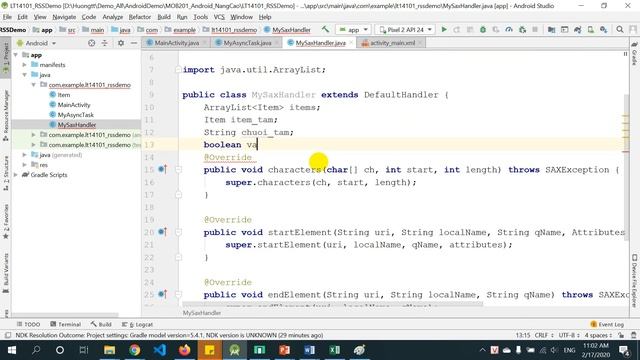Click the UTF-8 encoding selector in status bar
This screenshot has height=360, width=640.
click(x=569, y=335)
